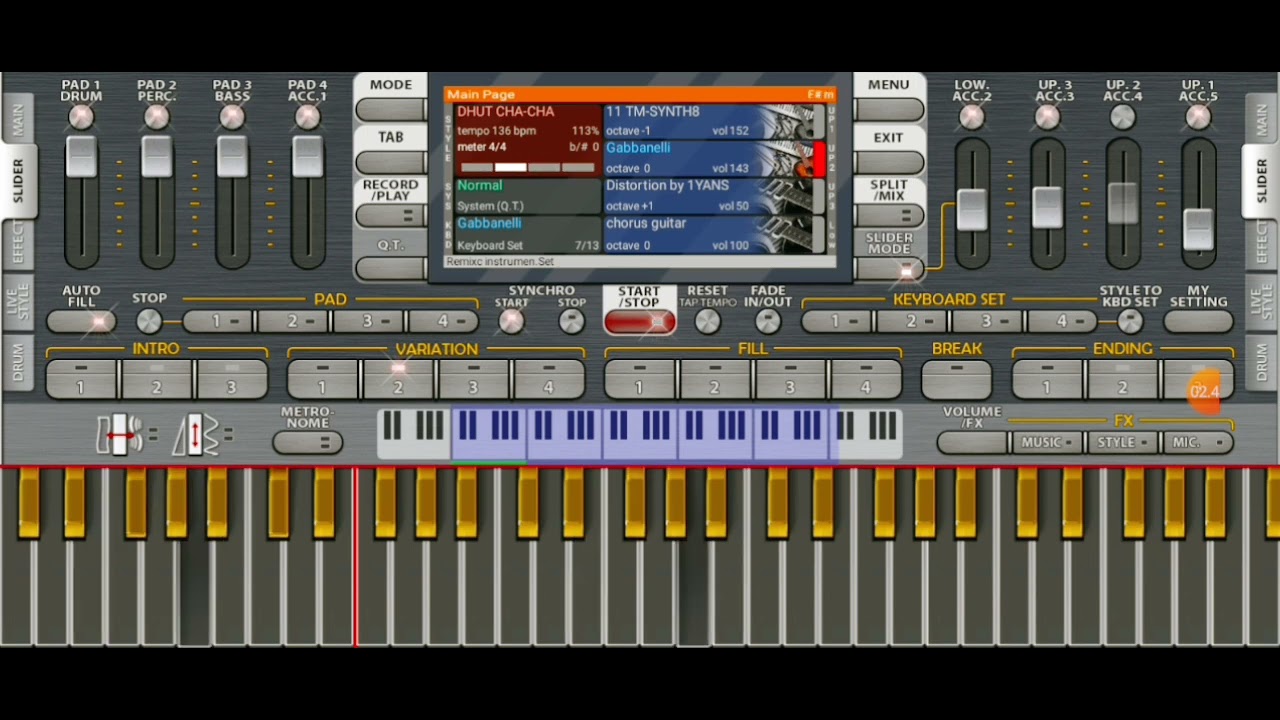The height and width of the screenshot is (720, 1280).
Task: Click the UP. 2 ACC.4 knob
Action: (x=1123, y=117)
